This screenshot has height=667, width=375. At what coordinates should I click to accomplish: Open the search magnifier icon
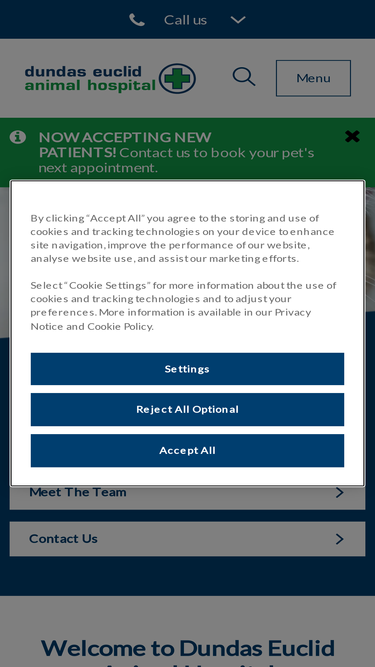244,77
